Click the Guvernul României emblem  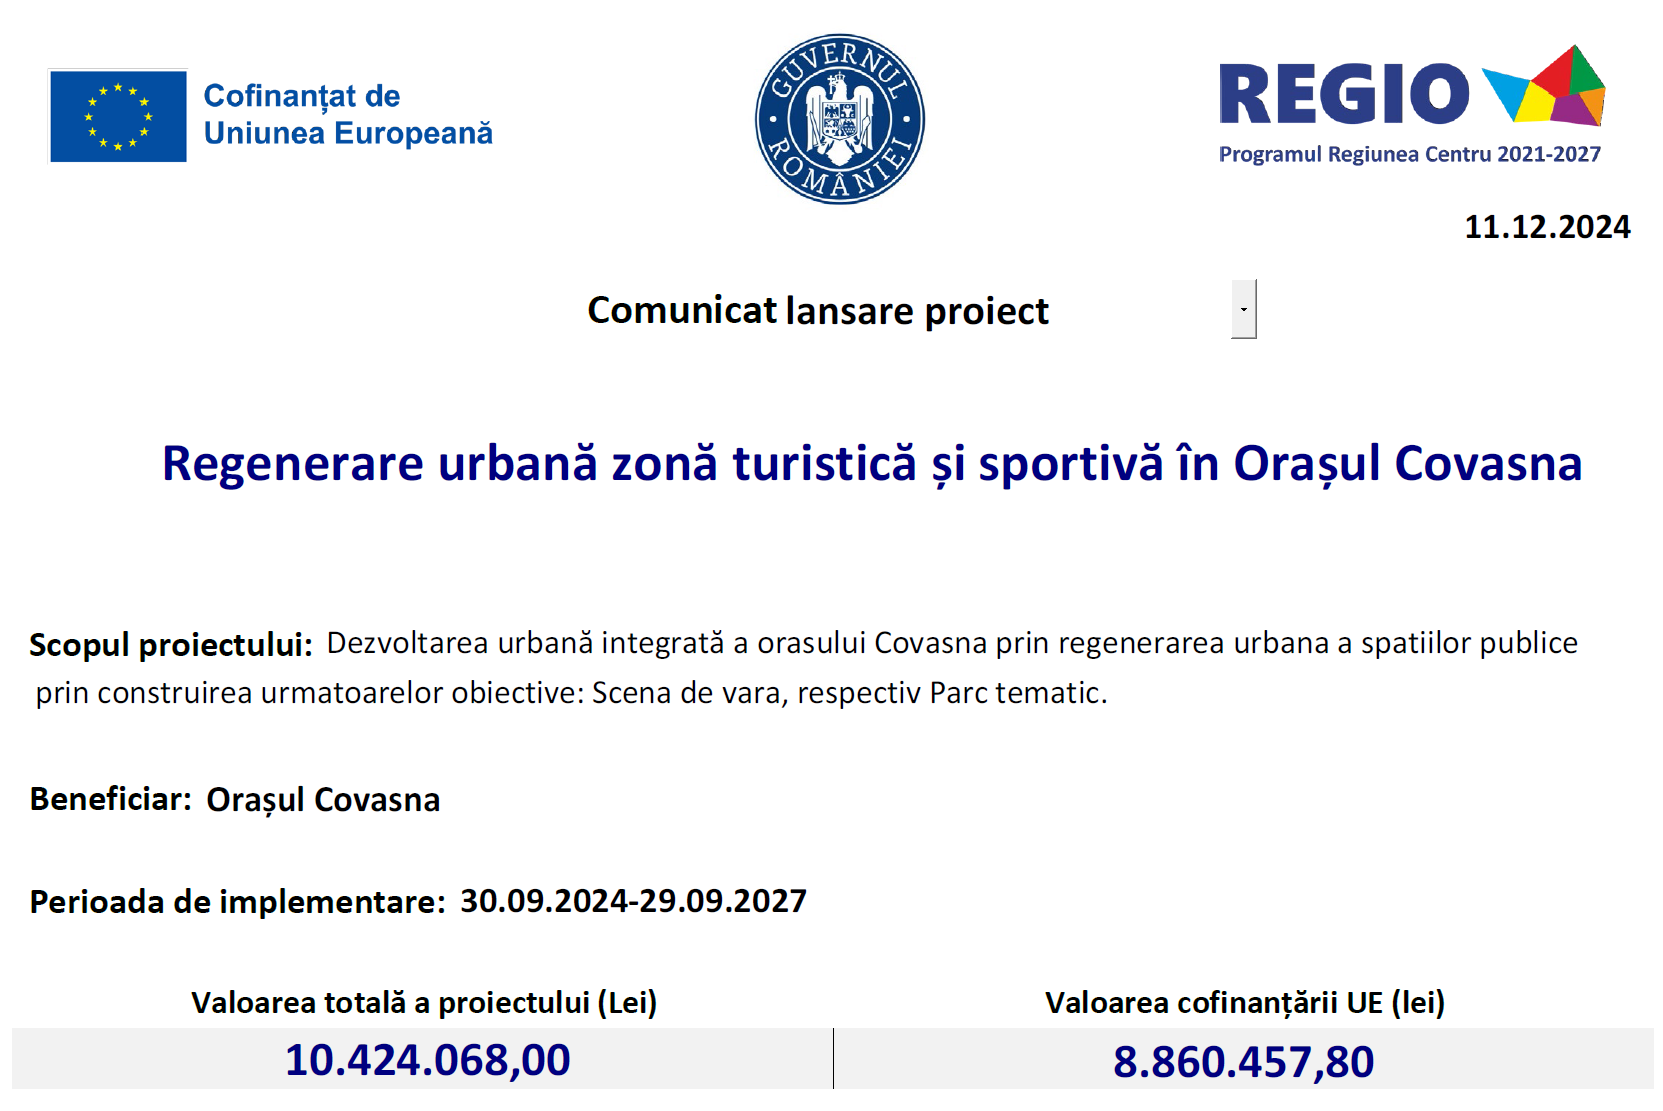[840, 119]
